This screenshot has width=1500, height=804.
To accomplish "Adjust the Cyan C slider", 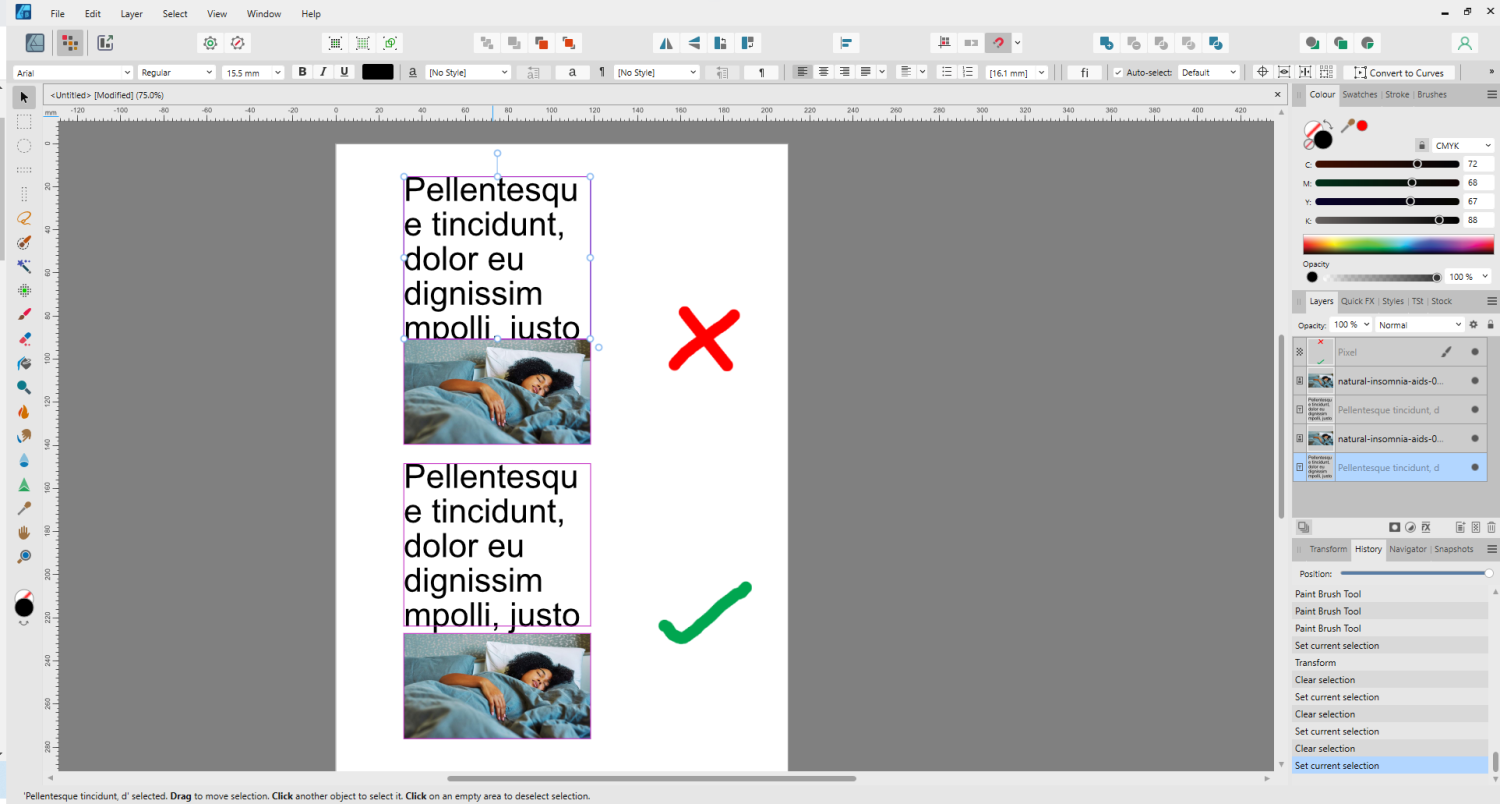I will (1387, 164).
